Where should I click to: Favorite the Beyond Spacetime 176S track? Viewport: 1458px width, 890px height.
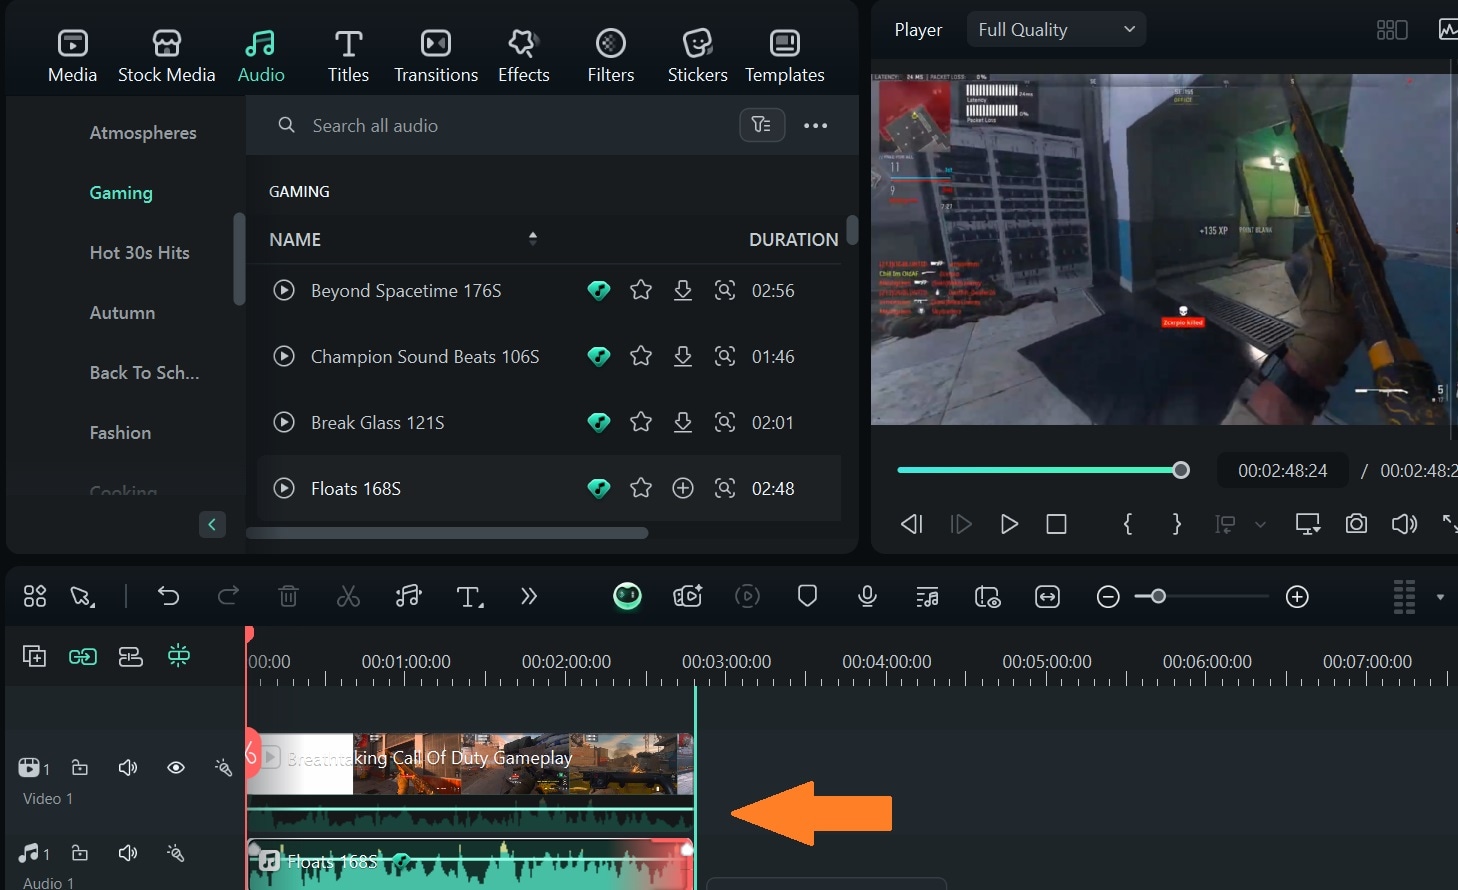[x=641, y=290]
